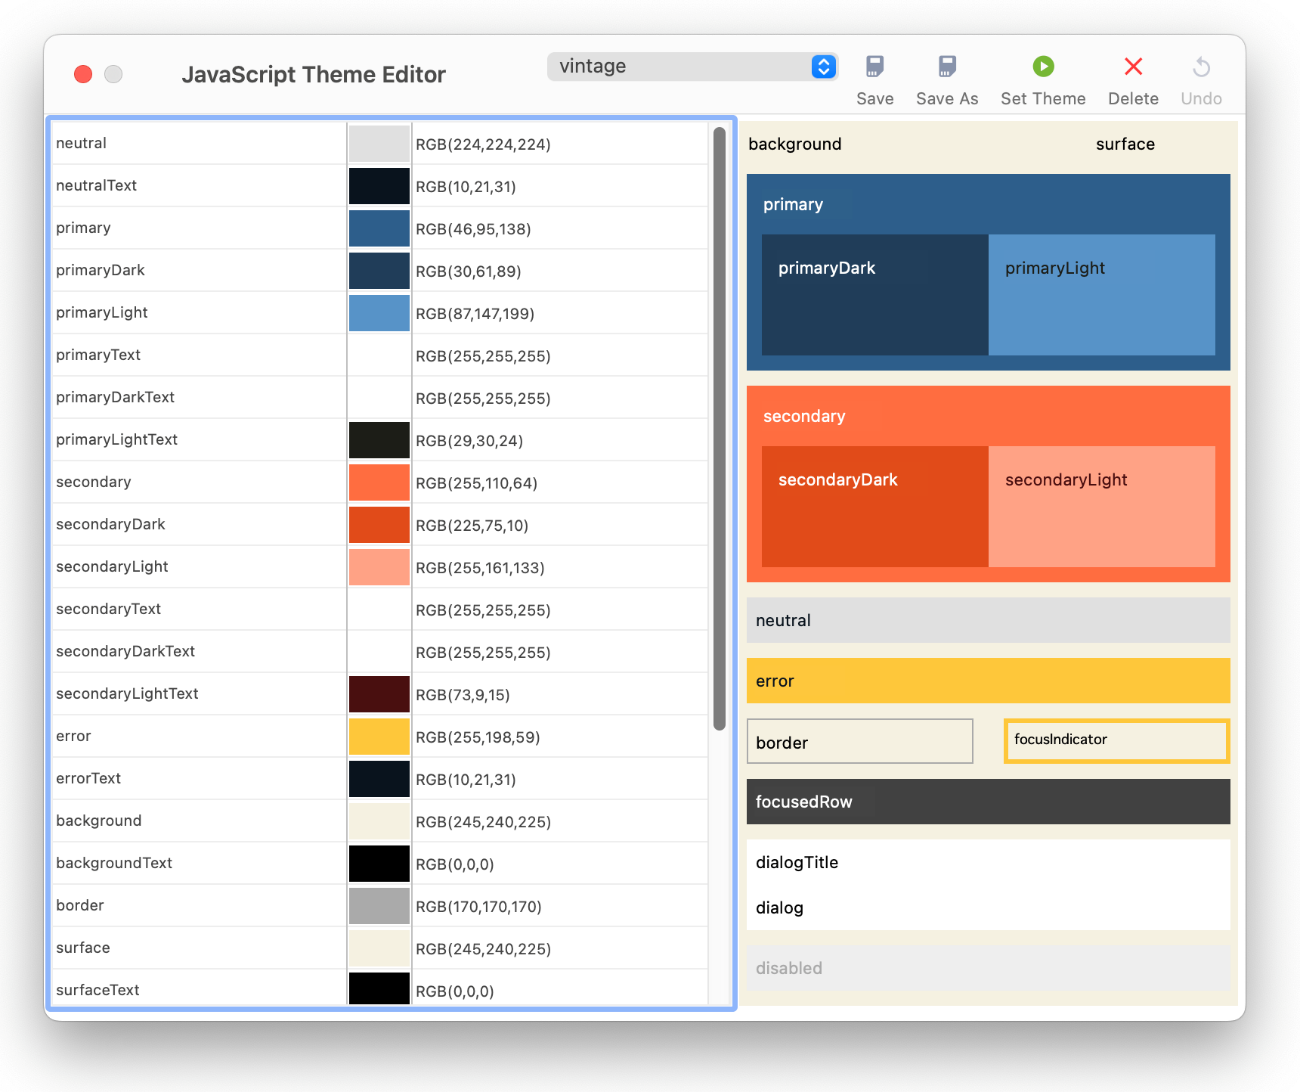Click the Save toolbar icon
The image size is (1300, 1092).
[874, 67]
